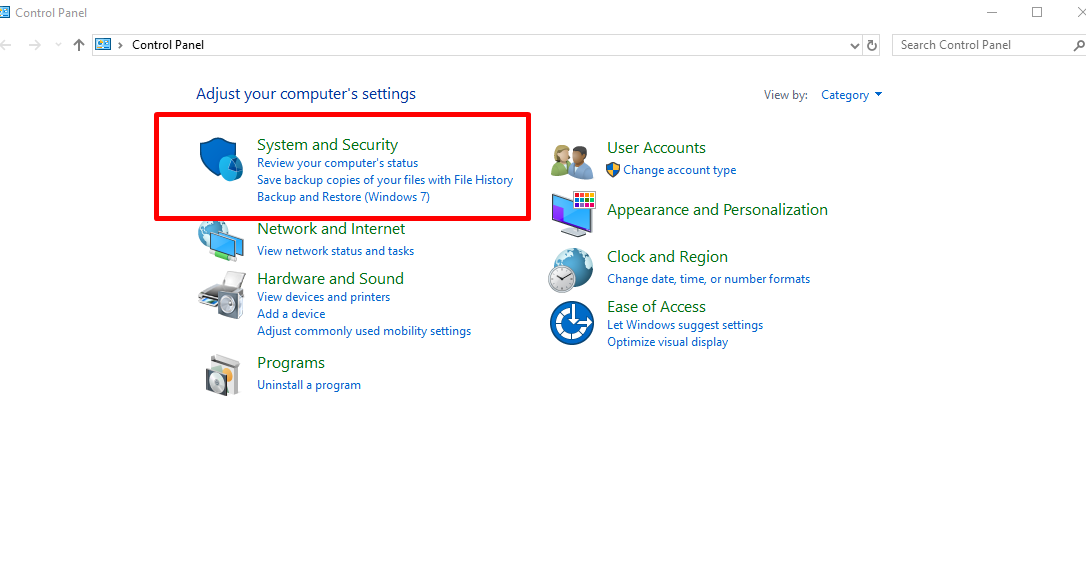The width and height of the screenshot is (1086, 561).
Task: Open Clock and Region heading
Action: [x=668, y=257]
